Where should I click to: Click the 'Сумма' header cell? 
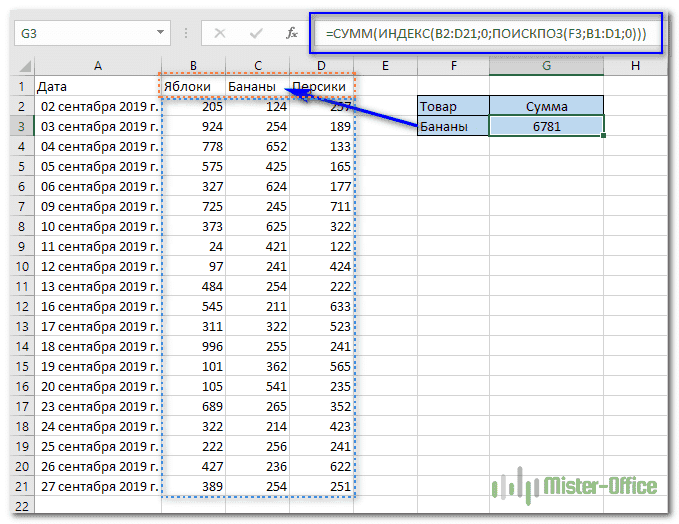(x=547, y=106)
